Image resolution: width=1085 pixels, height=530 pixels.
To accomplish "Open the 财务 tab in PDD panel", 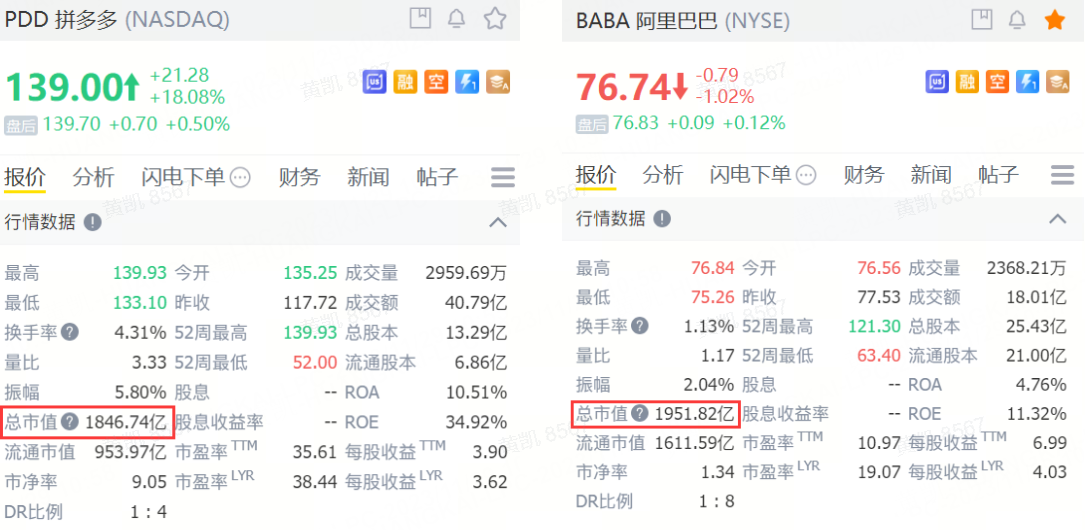I will coord(300,177).
